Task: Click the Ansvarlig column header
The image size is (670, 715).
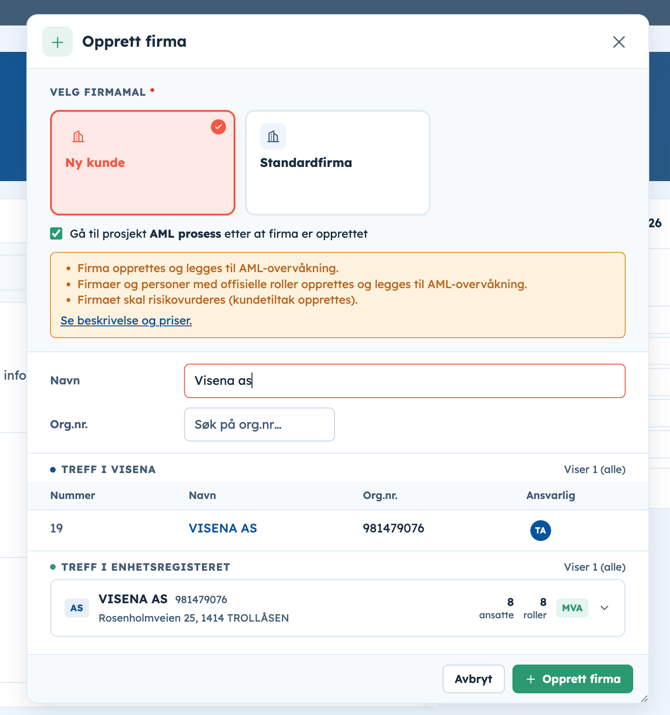Action: (551, 495)
